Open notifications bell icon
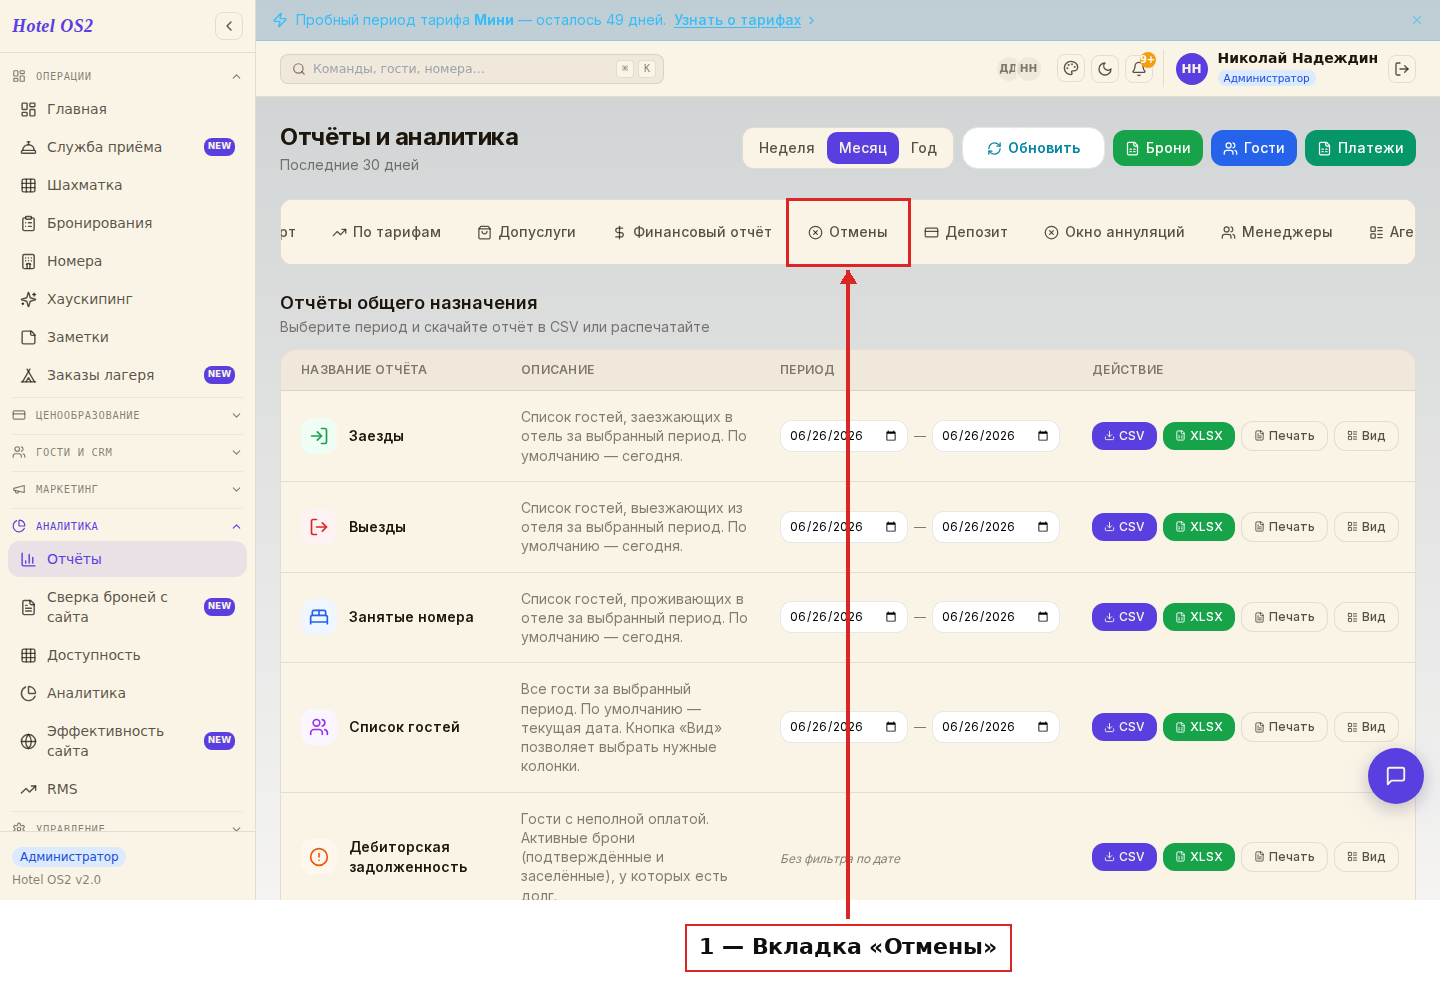This screenshot has width=1440, height=995. (x=1139, y=69)
